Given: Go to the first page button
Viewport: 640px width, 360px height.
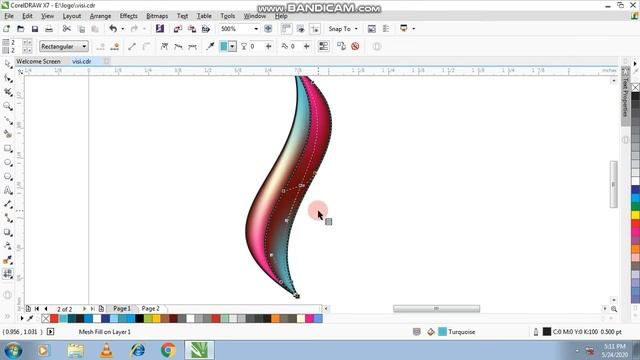Looking at the screenshot, I should click(37, 309).
